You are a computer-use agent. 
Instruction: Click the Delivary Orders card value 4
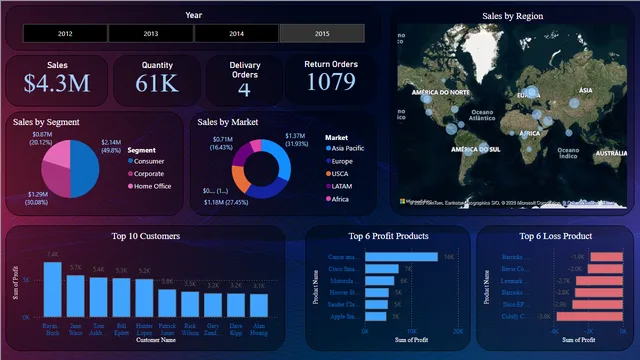tap(244, 89)
